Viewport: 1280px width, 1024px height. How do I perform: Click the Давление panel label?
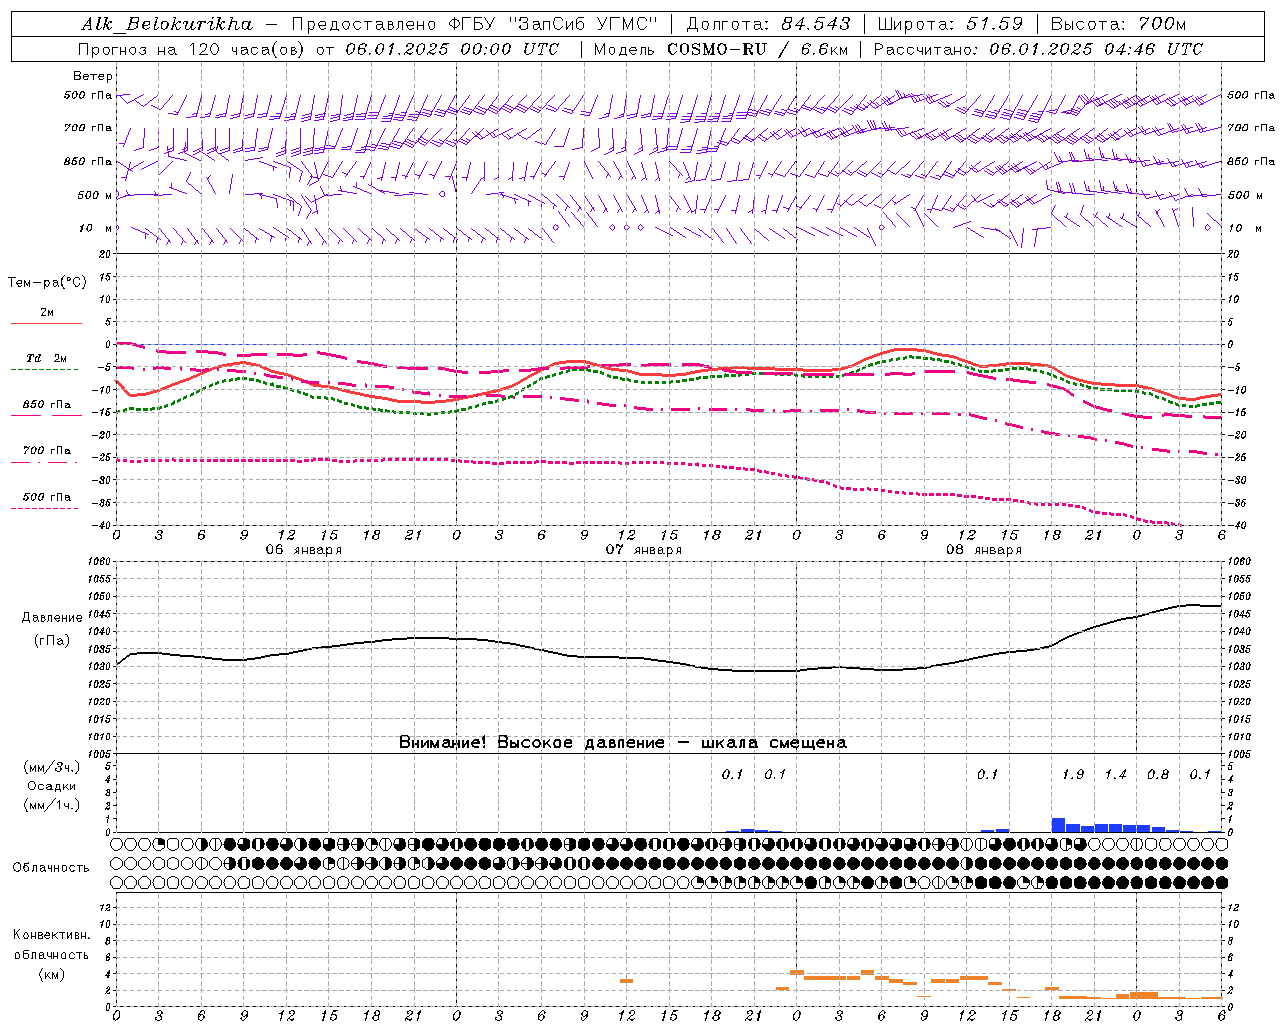tap(52, 618)
